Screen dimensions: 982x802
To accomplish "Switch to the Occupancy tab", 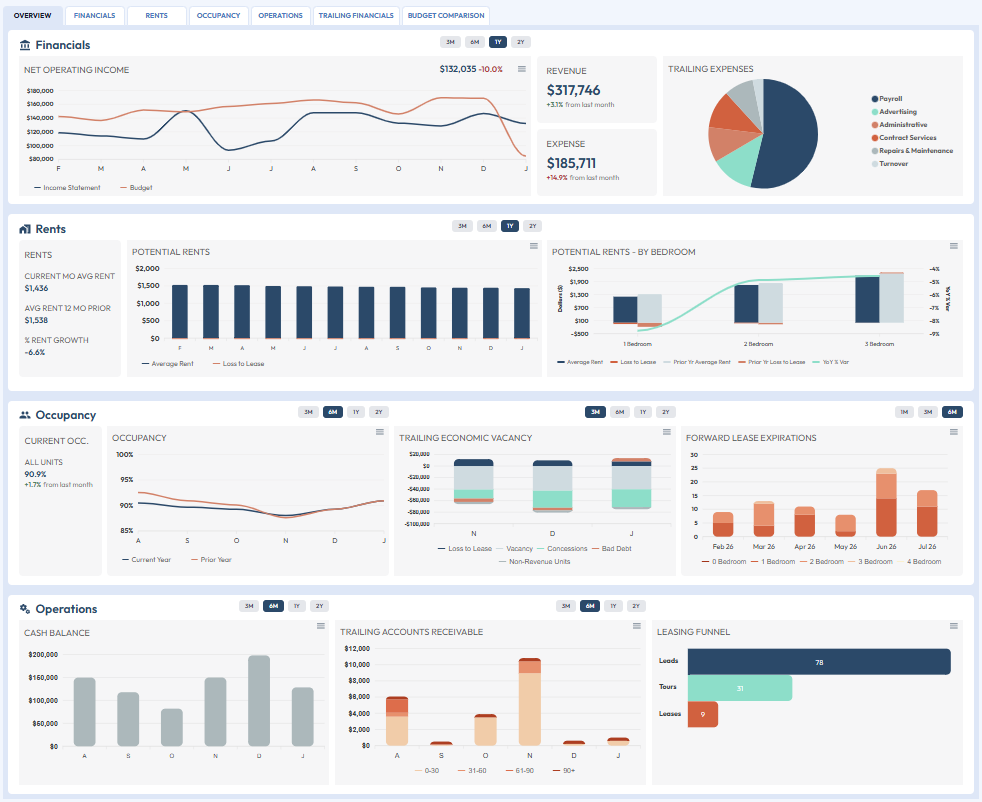I will coord(219,16).
